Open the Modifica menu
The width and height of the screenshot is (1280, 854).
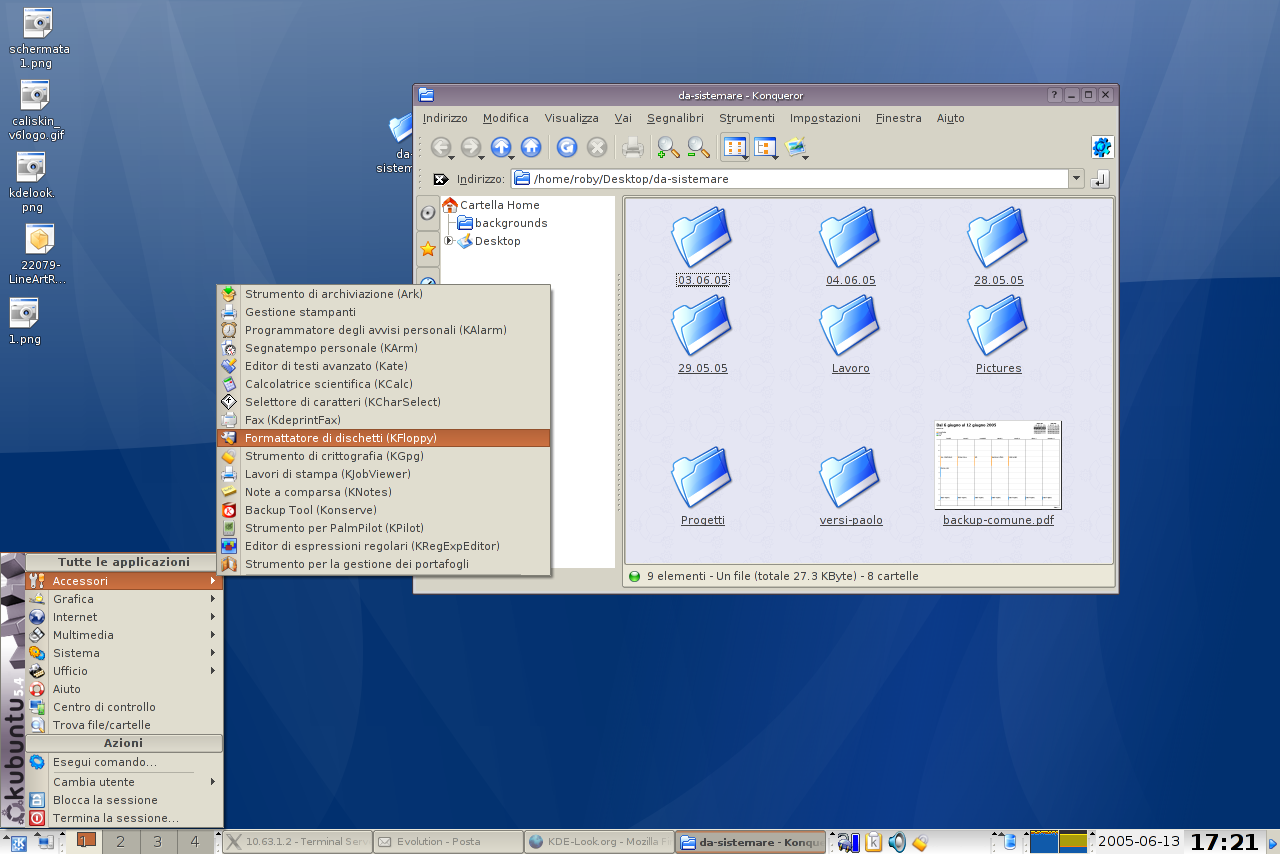[505, 118]
